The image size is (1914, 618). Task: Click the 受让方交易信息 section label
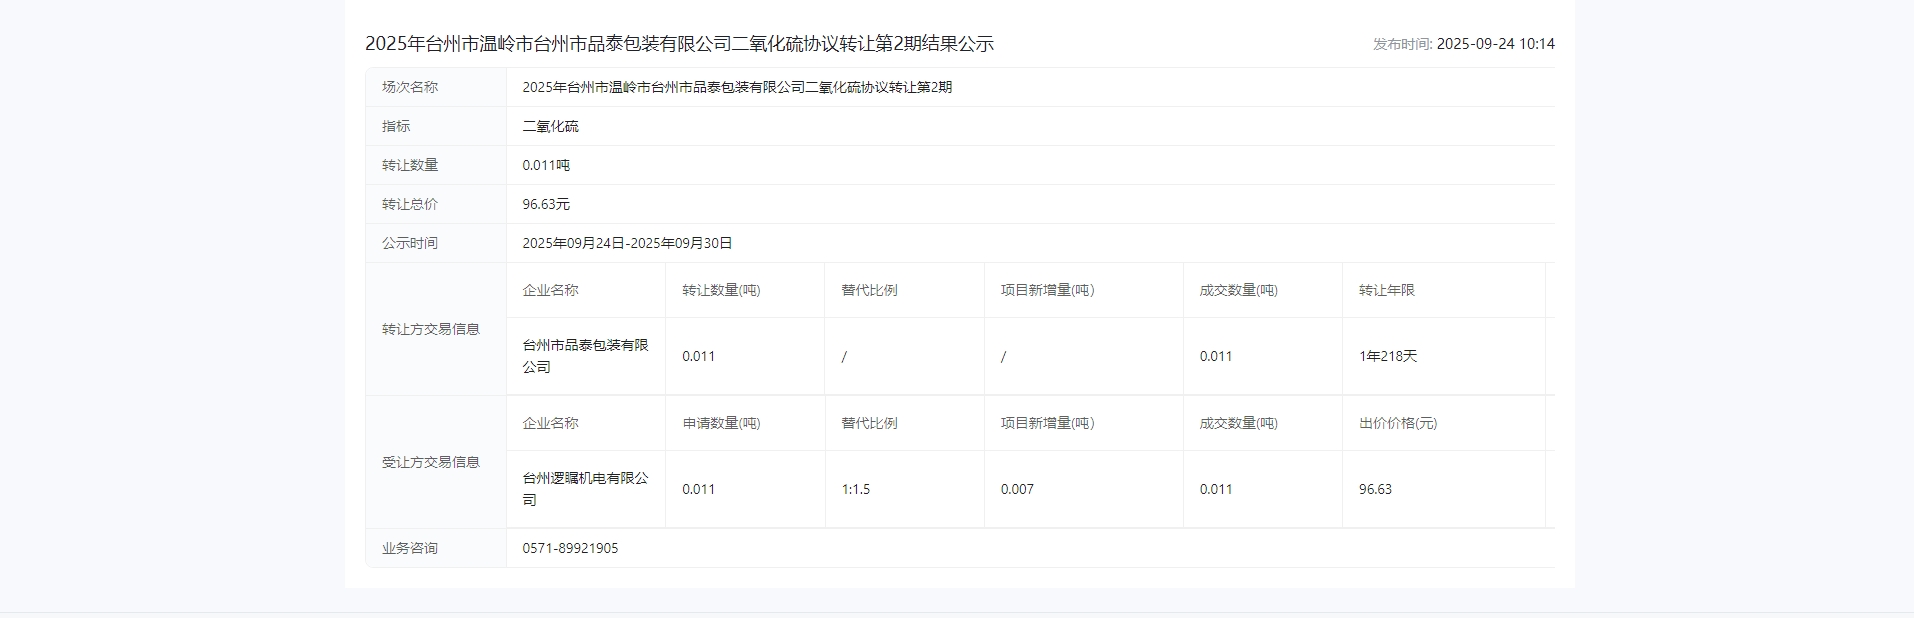pyautogui.click(x=431, y=462)
